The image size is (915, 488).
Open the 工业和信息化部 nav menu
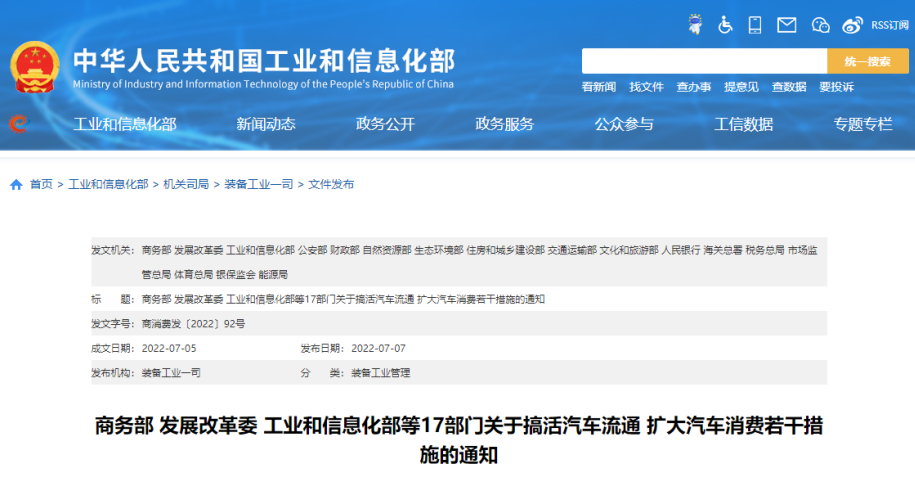click(125, 124)
